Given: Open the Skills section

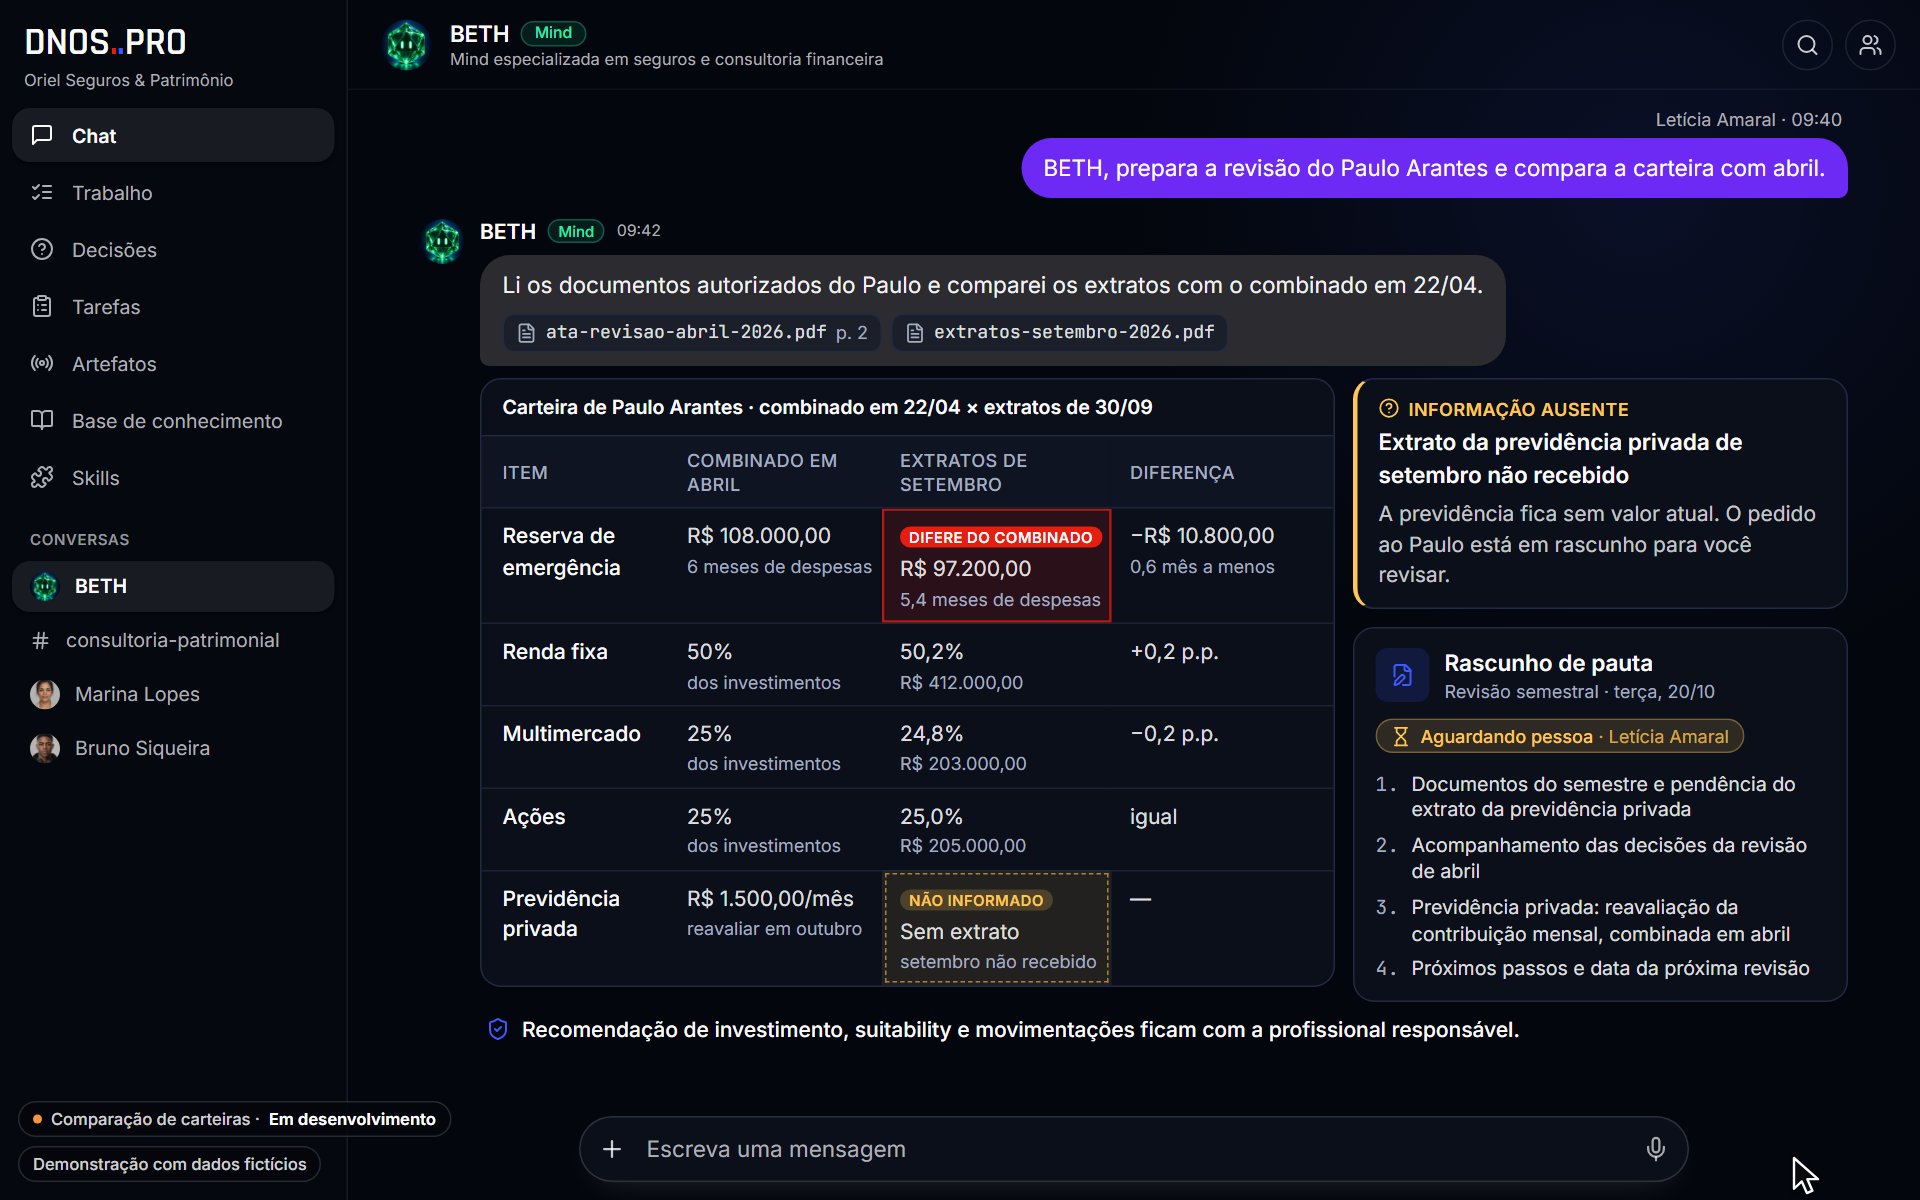Looking at the screenshot, I should 173,477.
